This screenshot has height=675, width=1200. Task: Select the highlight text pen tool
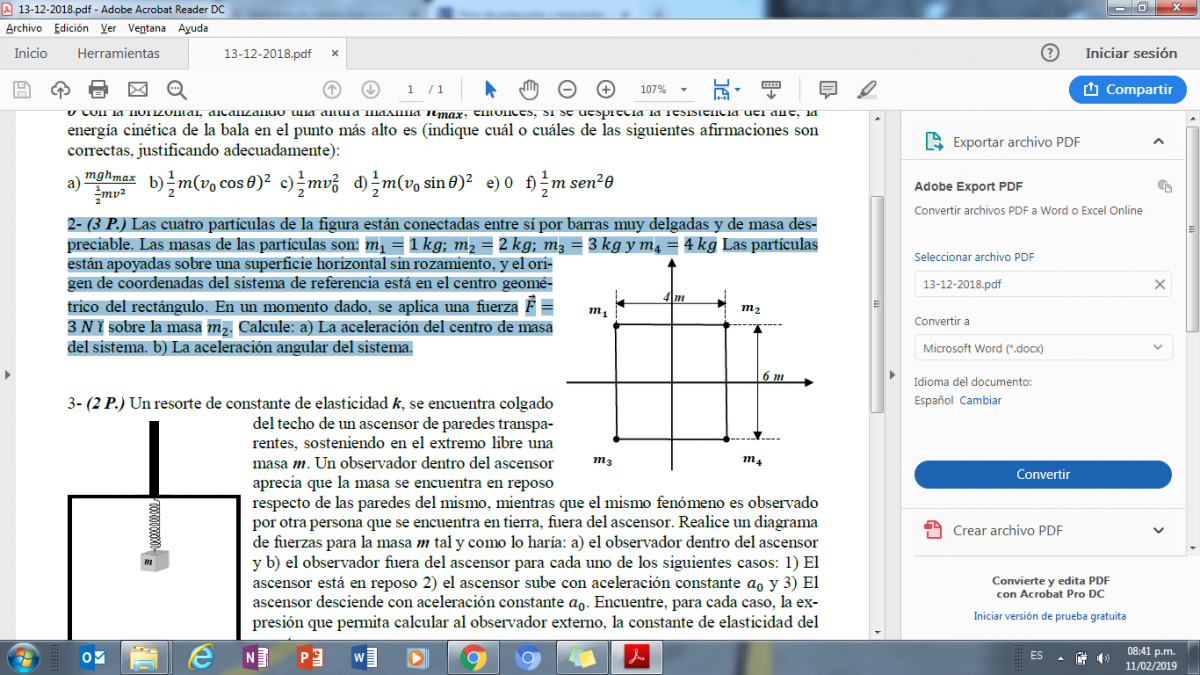pyautogui.click(x=867, y=89)
